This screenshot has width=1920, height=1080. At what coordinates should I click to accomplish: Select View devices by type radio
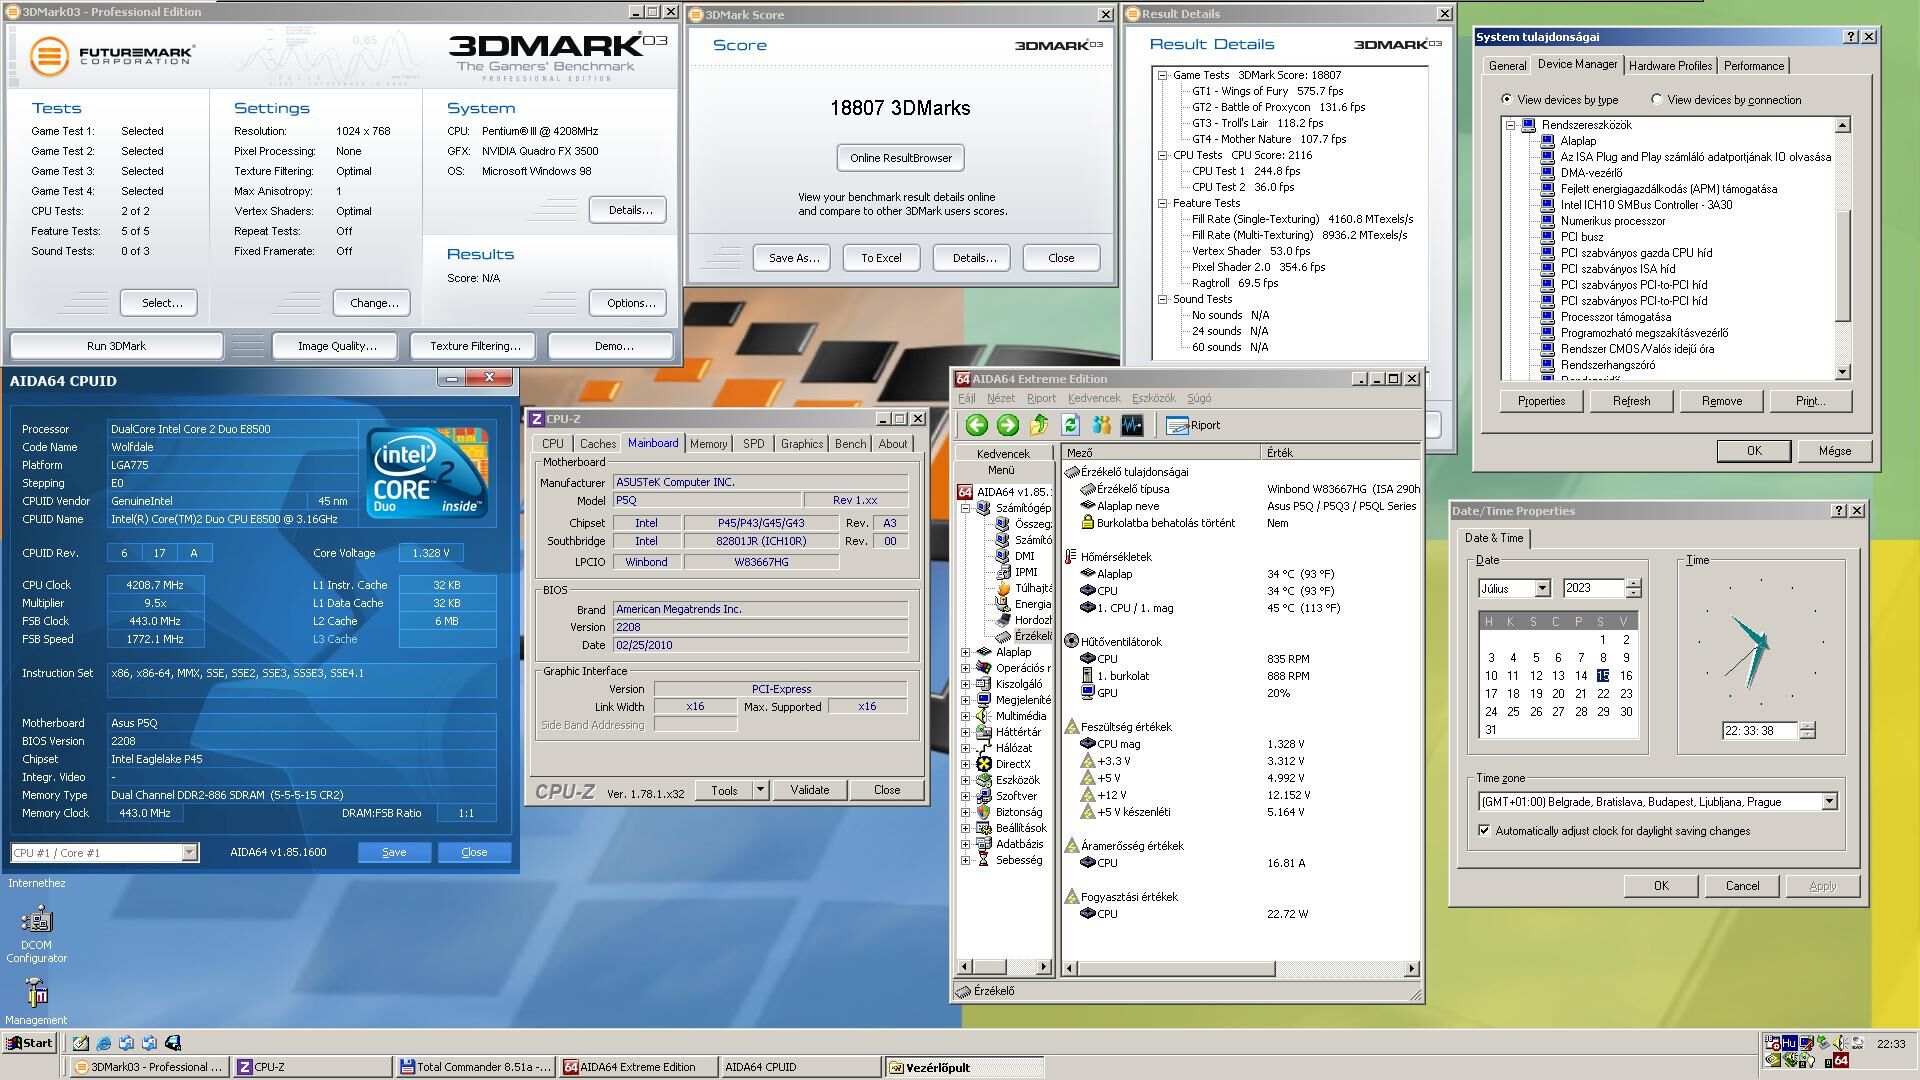[1507, 100]
